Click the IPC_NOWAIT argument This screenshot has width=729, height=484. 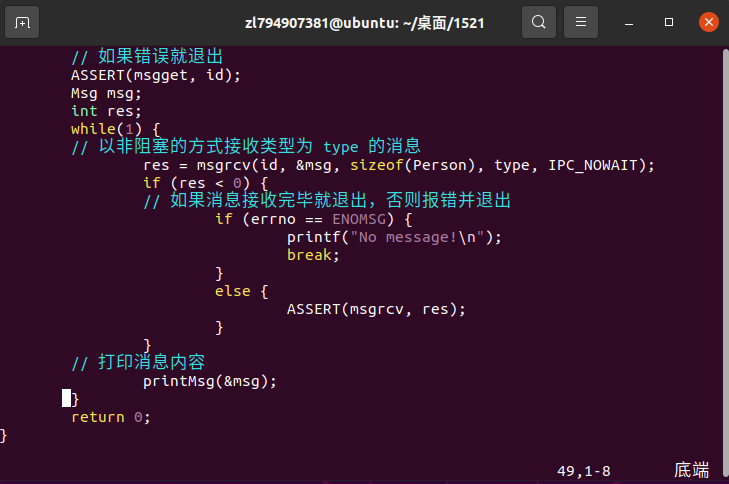592,165
